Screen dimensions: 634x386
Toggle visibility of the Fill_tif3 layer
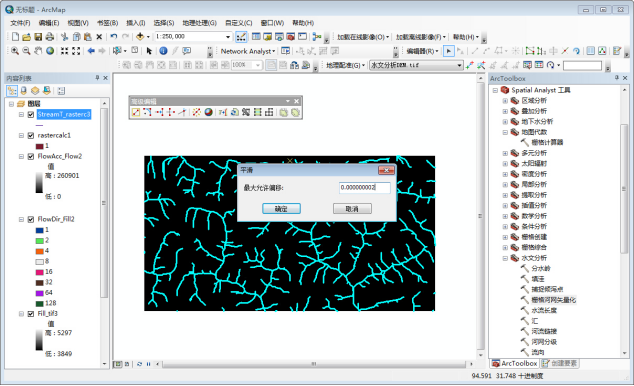tap(31, 314)
